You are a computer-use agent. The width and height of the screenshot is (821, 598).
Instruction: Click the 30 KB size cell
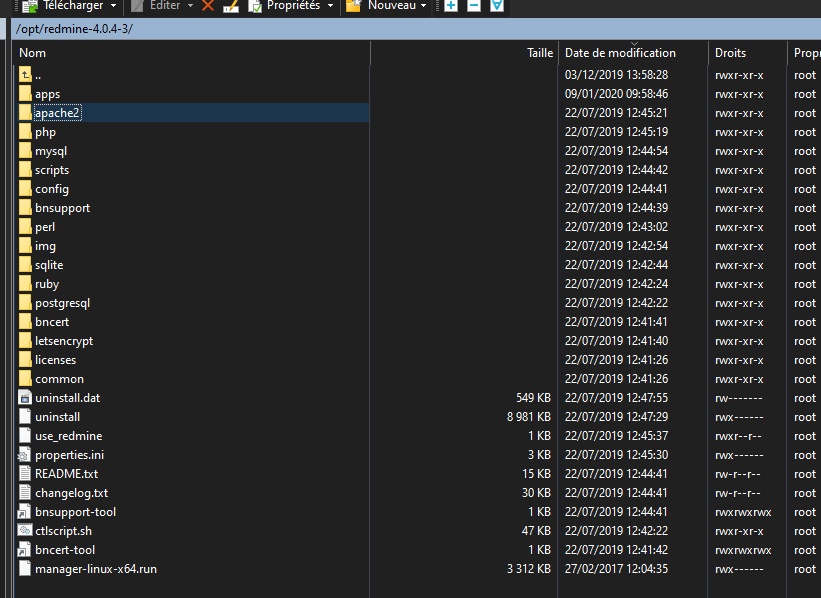pos(536,493)
